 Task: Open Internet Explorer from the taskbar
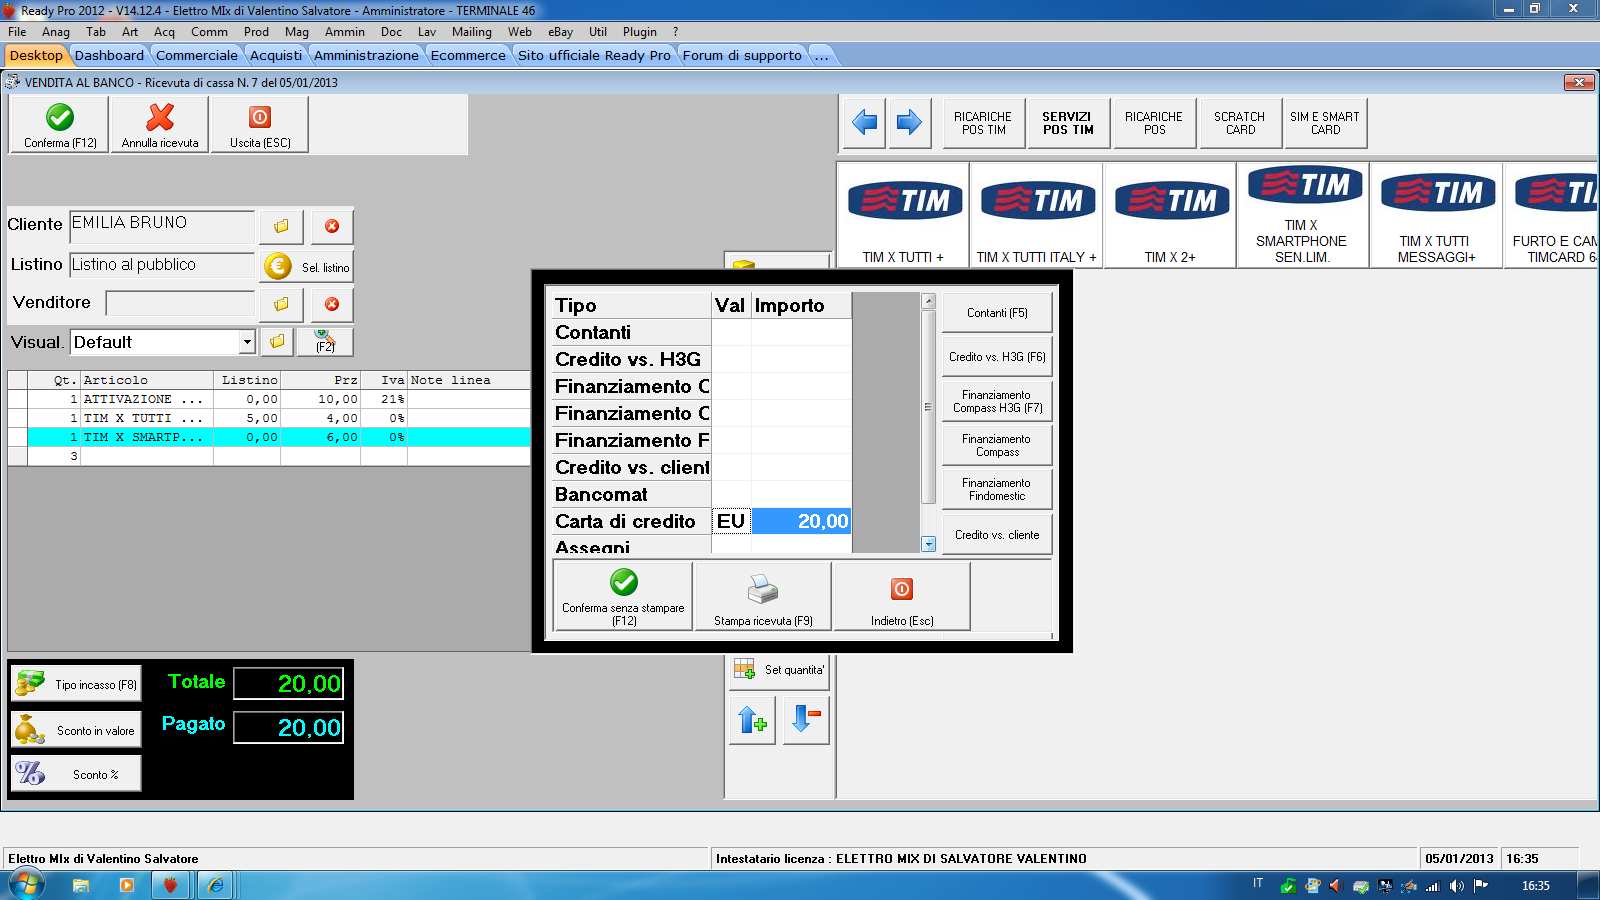pos(215,885)
